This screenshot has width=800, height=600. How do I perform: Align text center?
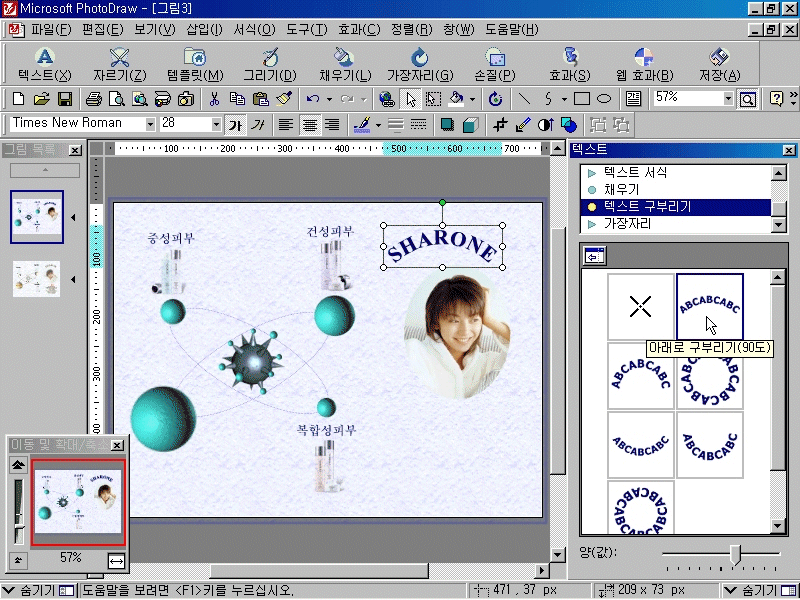pyautogui.click(x=310, y=125)
